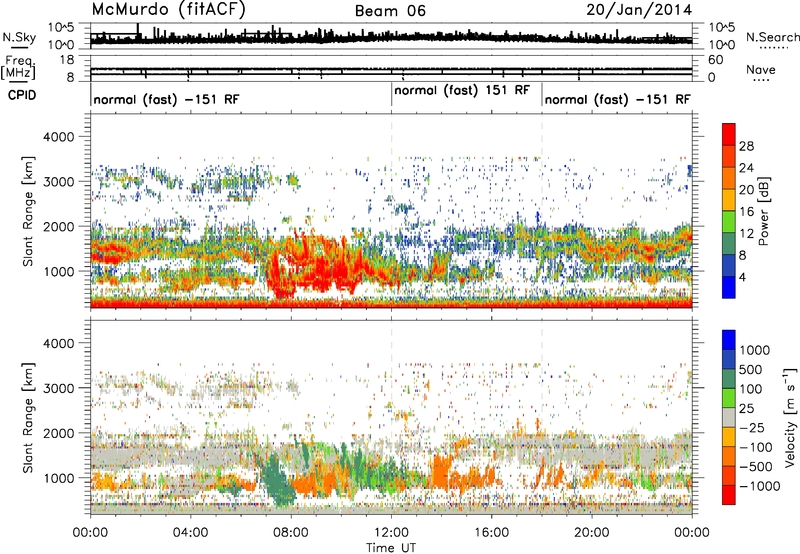Click the '2000' tick on velocity panel
Image resolution: width=800 pixels, height=554 pixels.
(58, 433)
